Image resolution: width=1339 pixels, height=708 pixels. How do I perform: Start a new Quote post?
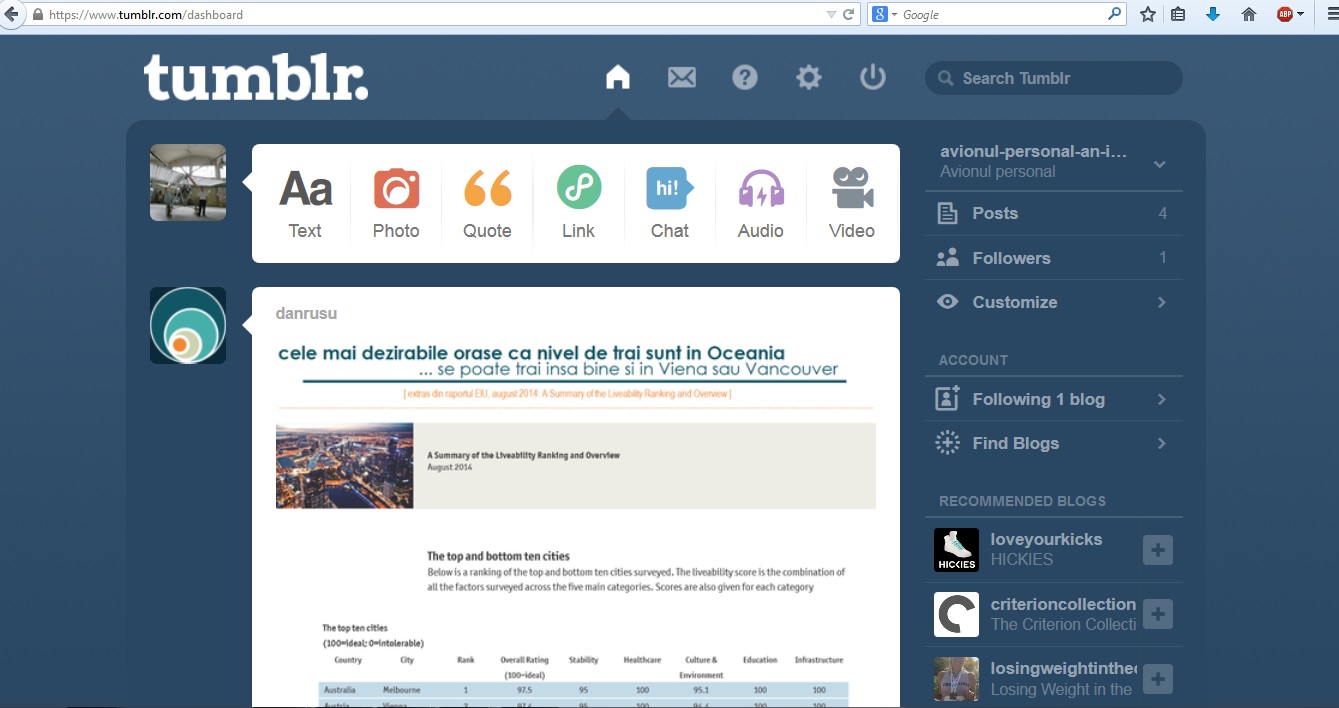tap(487, 203)
